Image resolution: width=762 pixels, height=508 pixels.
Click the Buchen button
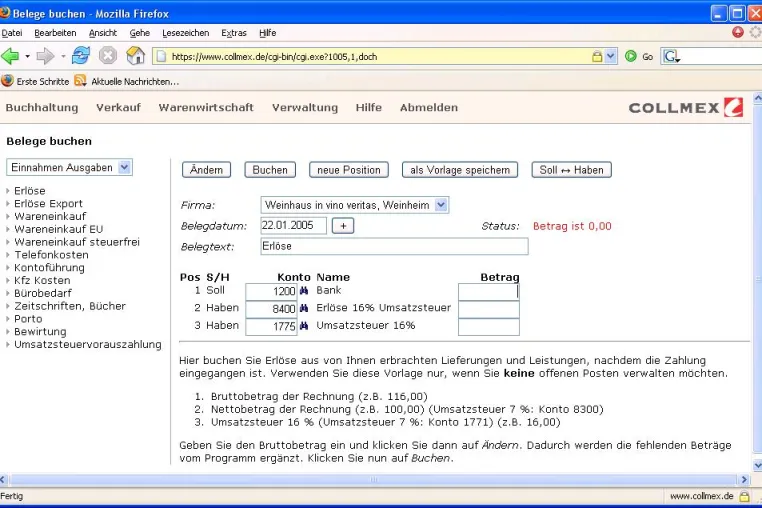click(x=270, y=170)
